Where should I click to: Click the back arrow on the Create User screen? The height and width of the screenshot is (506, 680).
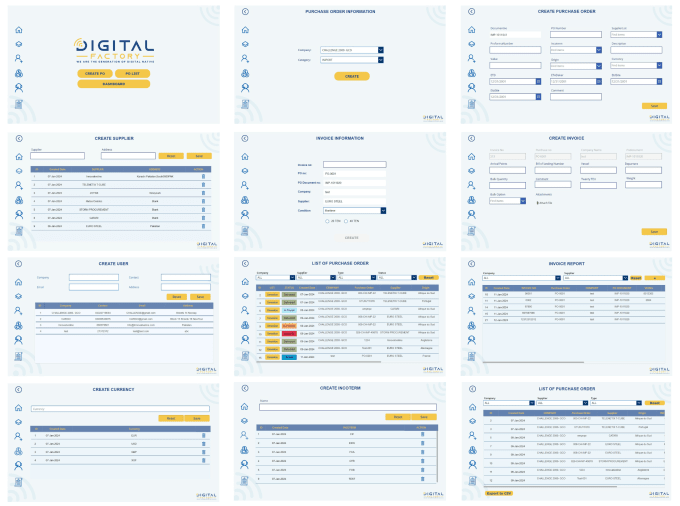pyautogui.click(x=19, y=264)
